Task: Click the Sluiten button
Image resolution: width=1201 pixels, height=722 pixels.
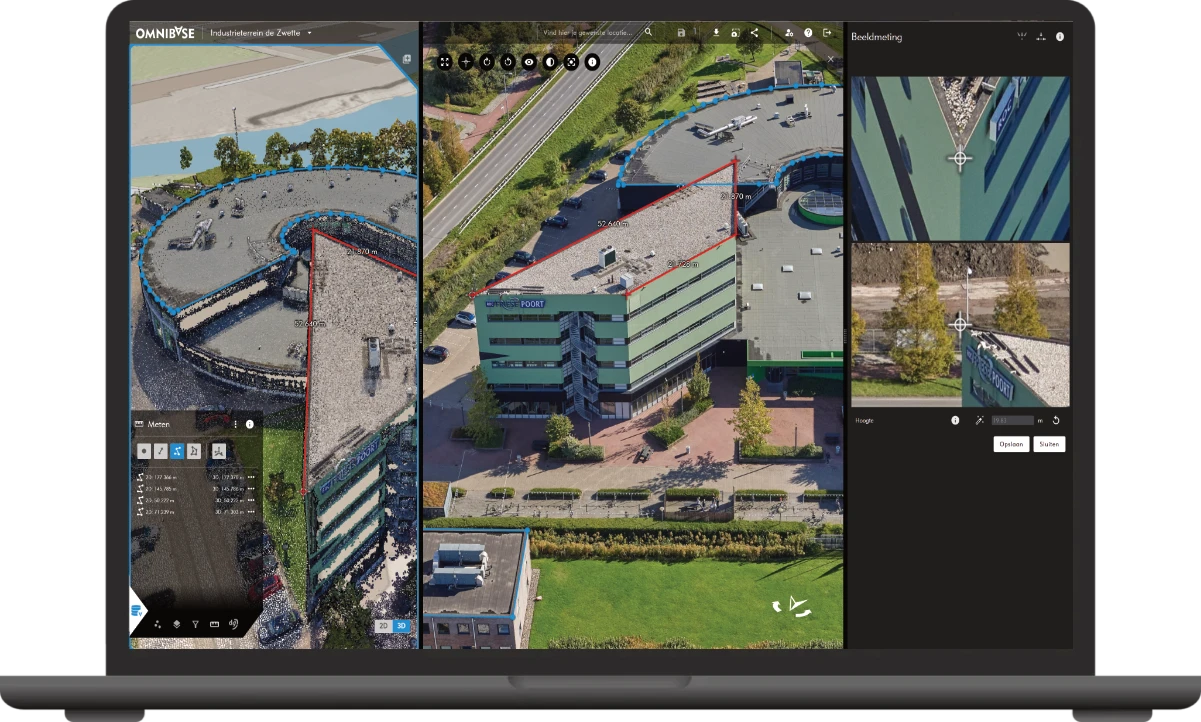Action: (x=1049, y=444)
